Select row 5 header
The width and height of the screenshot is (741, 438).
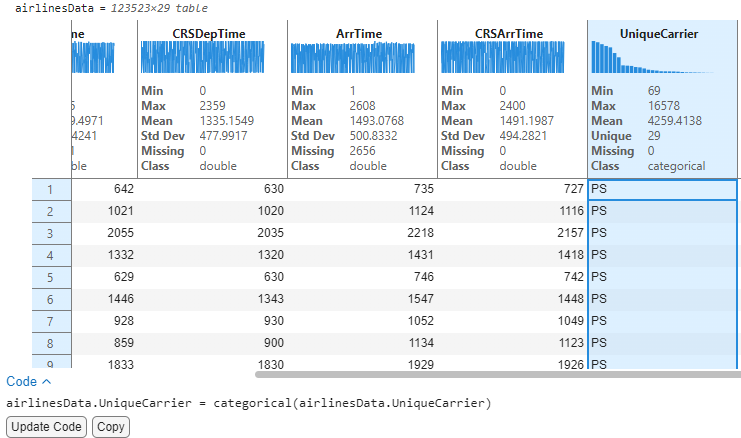(49, 276)
